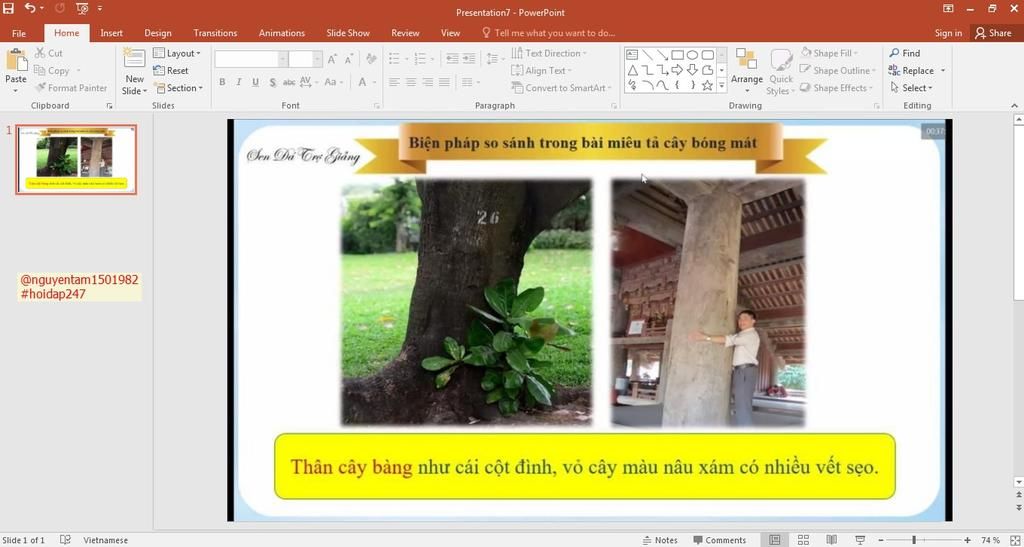The image size is (1024, 547).
Task: Open the font name combo box
Action: 251,59
